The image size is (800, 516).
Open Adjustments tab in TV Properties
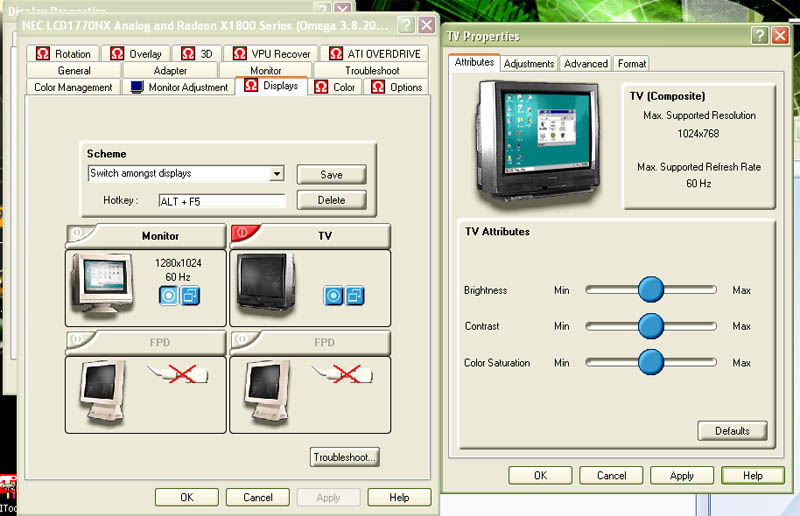click(529, 64)
